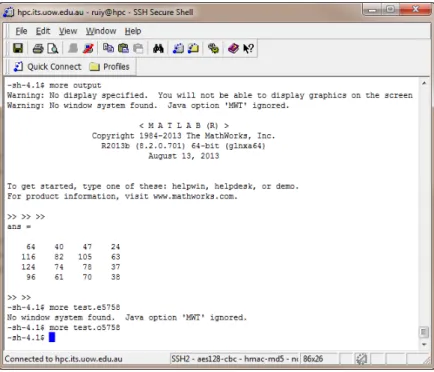
Task: Click the Paste icon
Action: (123, 49)
